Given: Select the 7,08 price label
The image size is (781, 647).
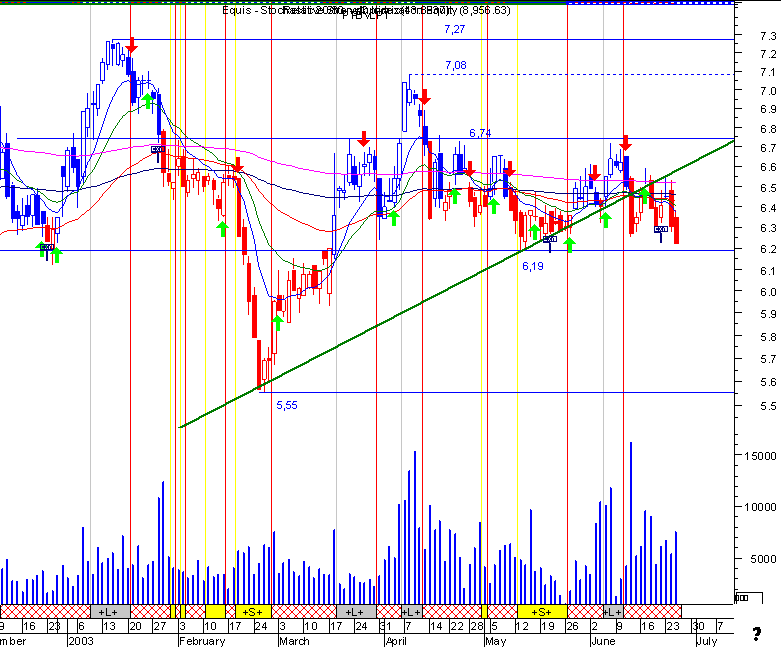Looking at the screenshot, I should (x=456, y=65).
